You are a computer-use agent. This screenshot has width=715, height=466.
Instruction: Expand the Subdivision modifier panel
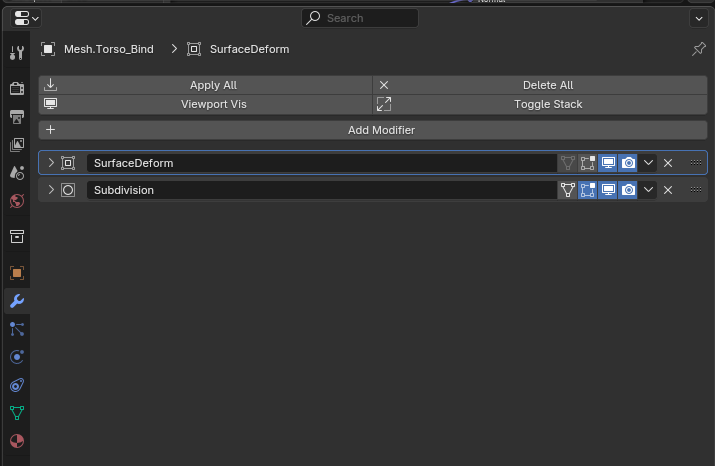pos(51,190)
